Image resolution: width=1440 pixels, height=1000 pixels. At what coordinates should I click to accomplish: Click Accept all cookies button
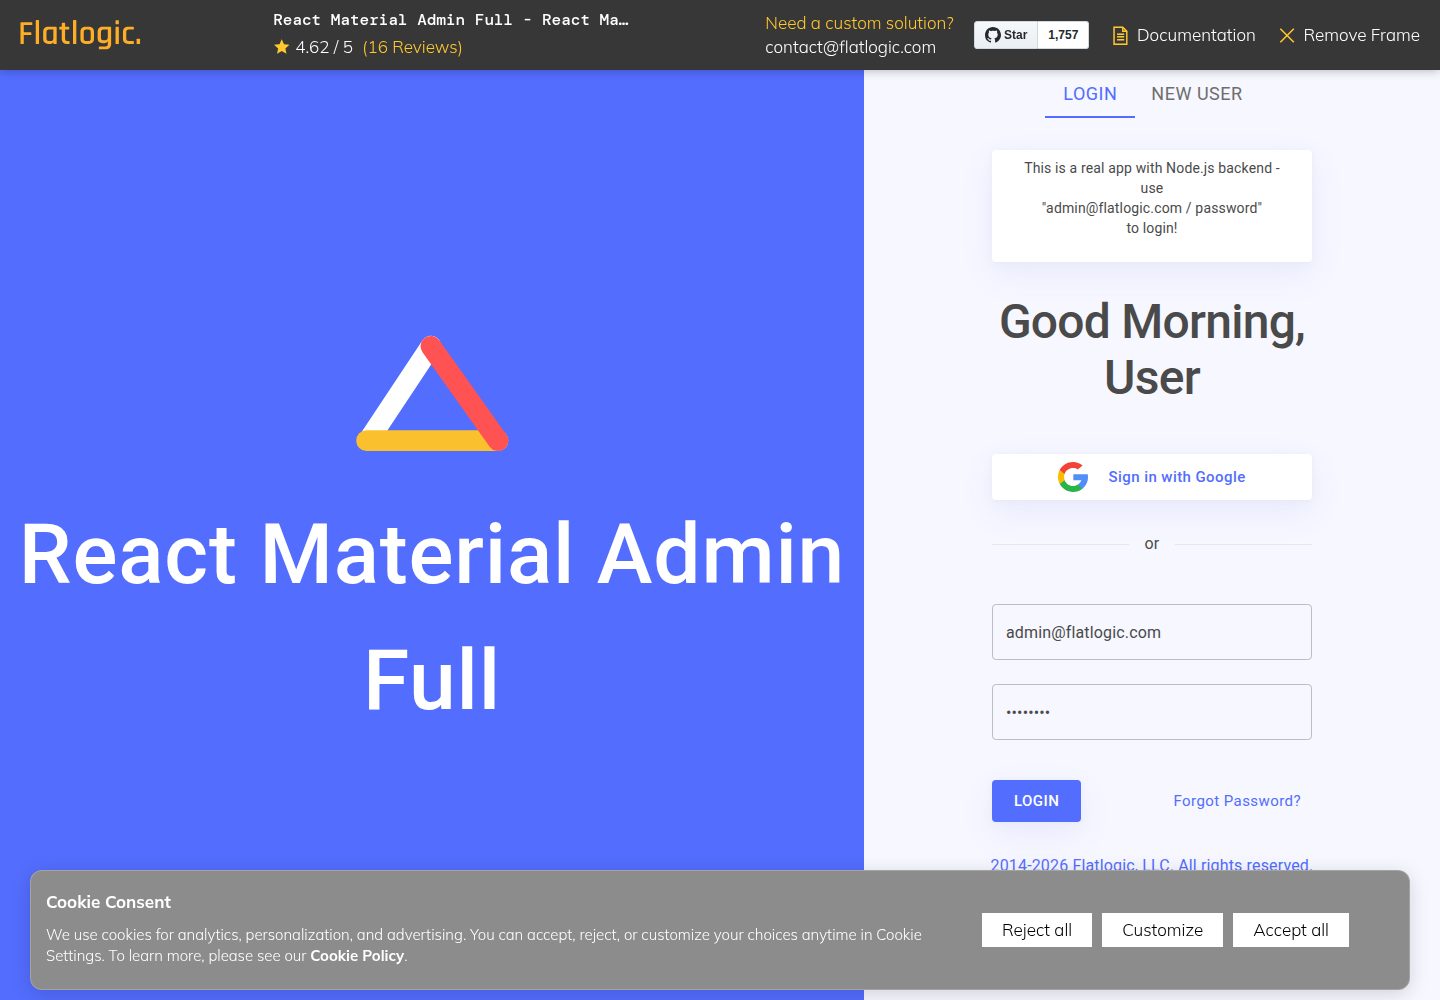coord(1291,930)
